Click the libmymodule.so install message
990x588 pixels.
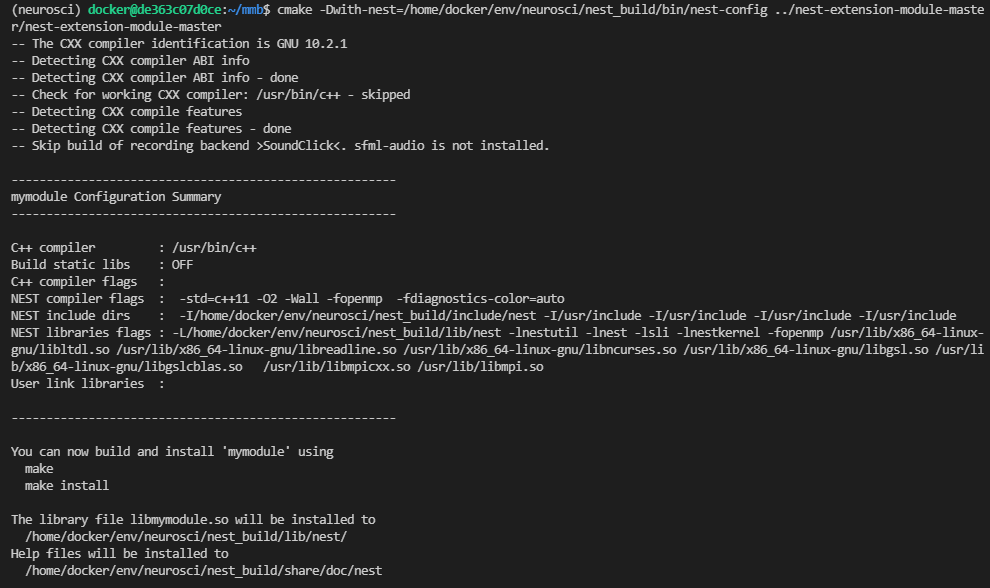coord(193,520)
